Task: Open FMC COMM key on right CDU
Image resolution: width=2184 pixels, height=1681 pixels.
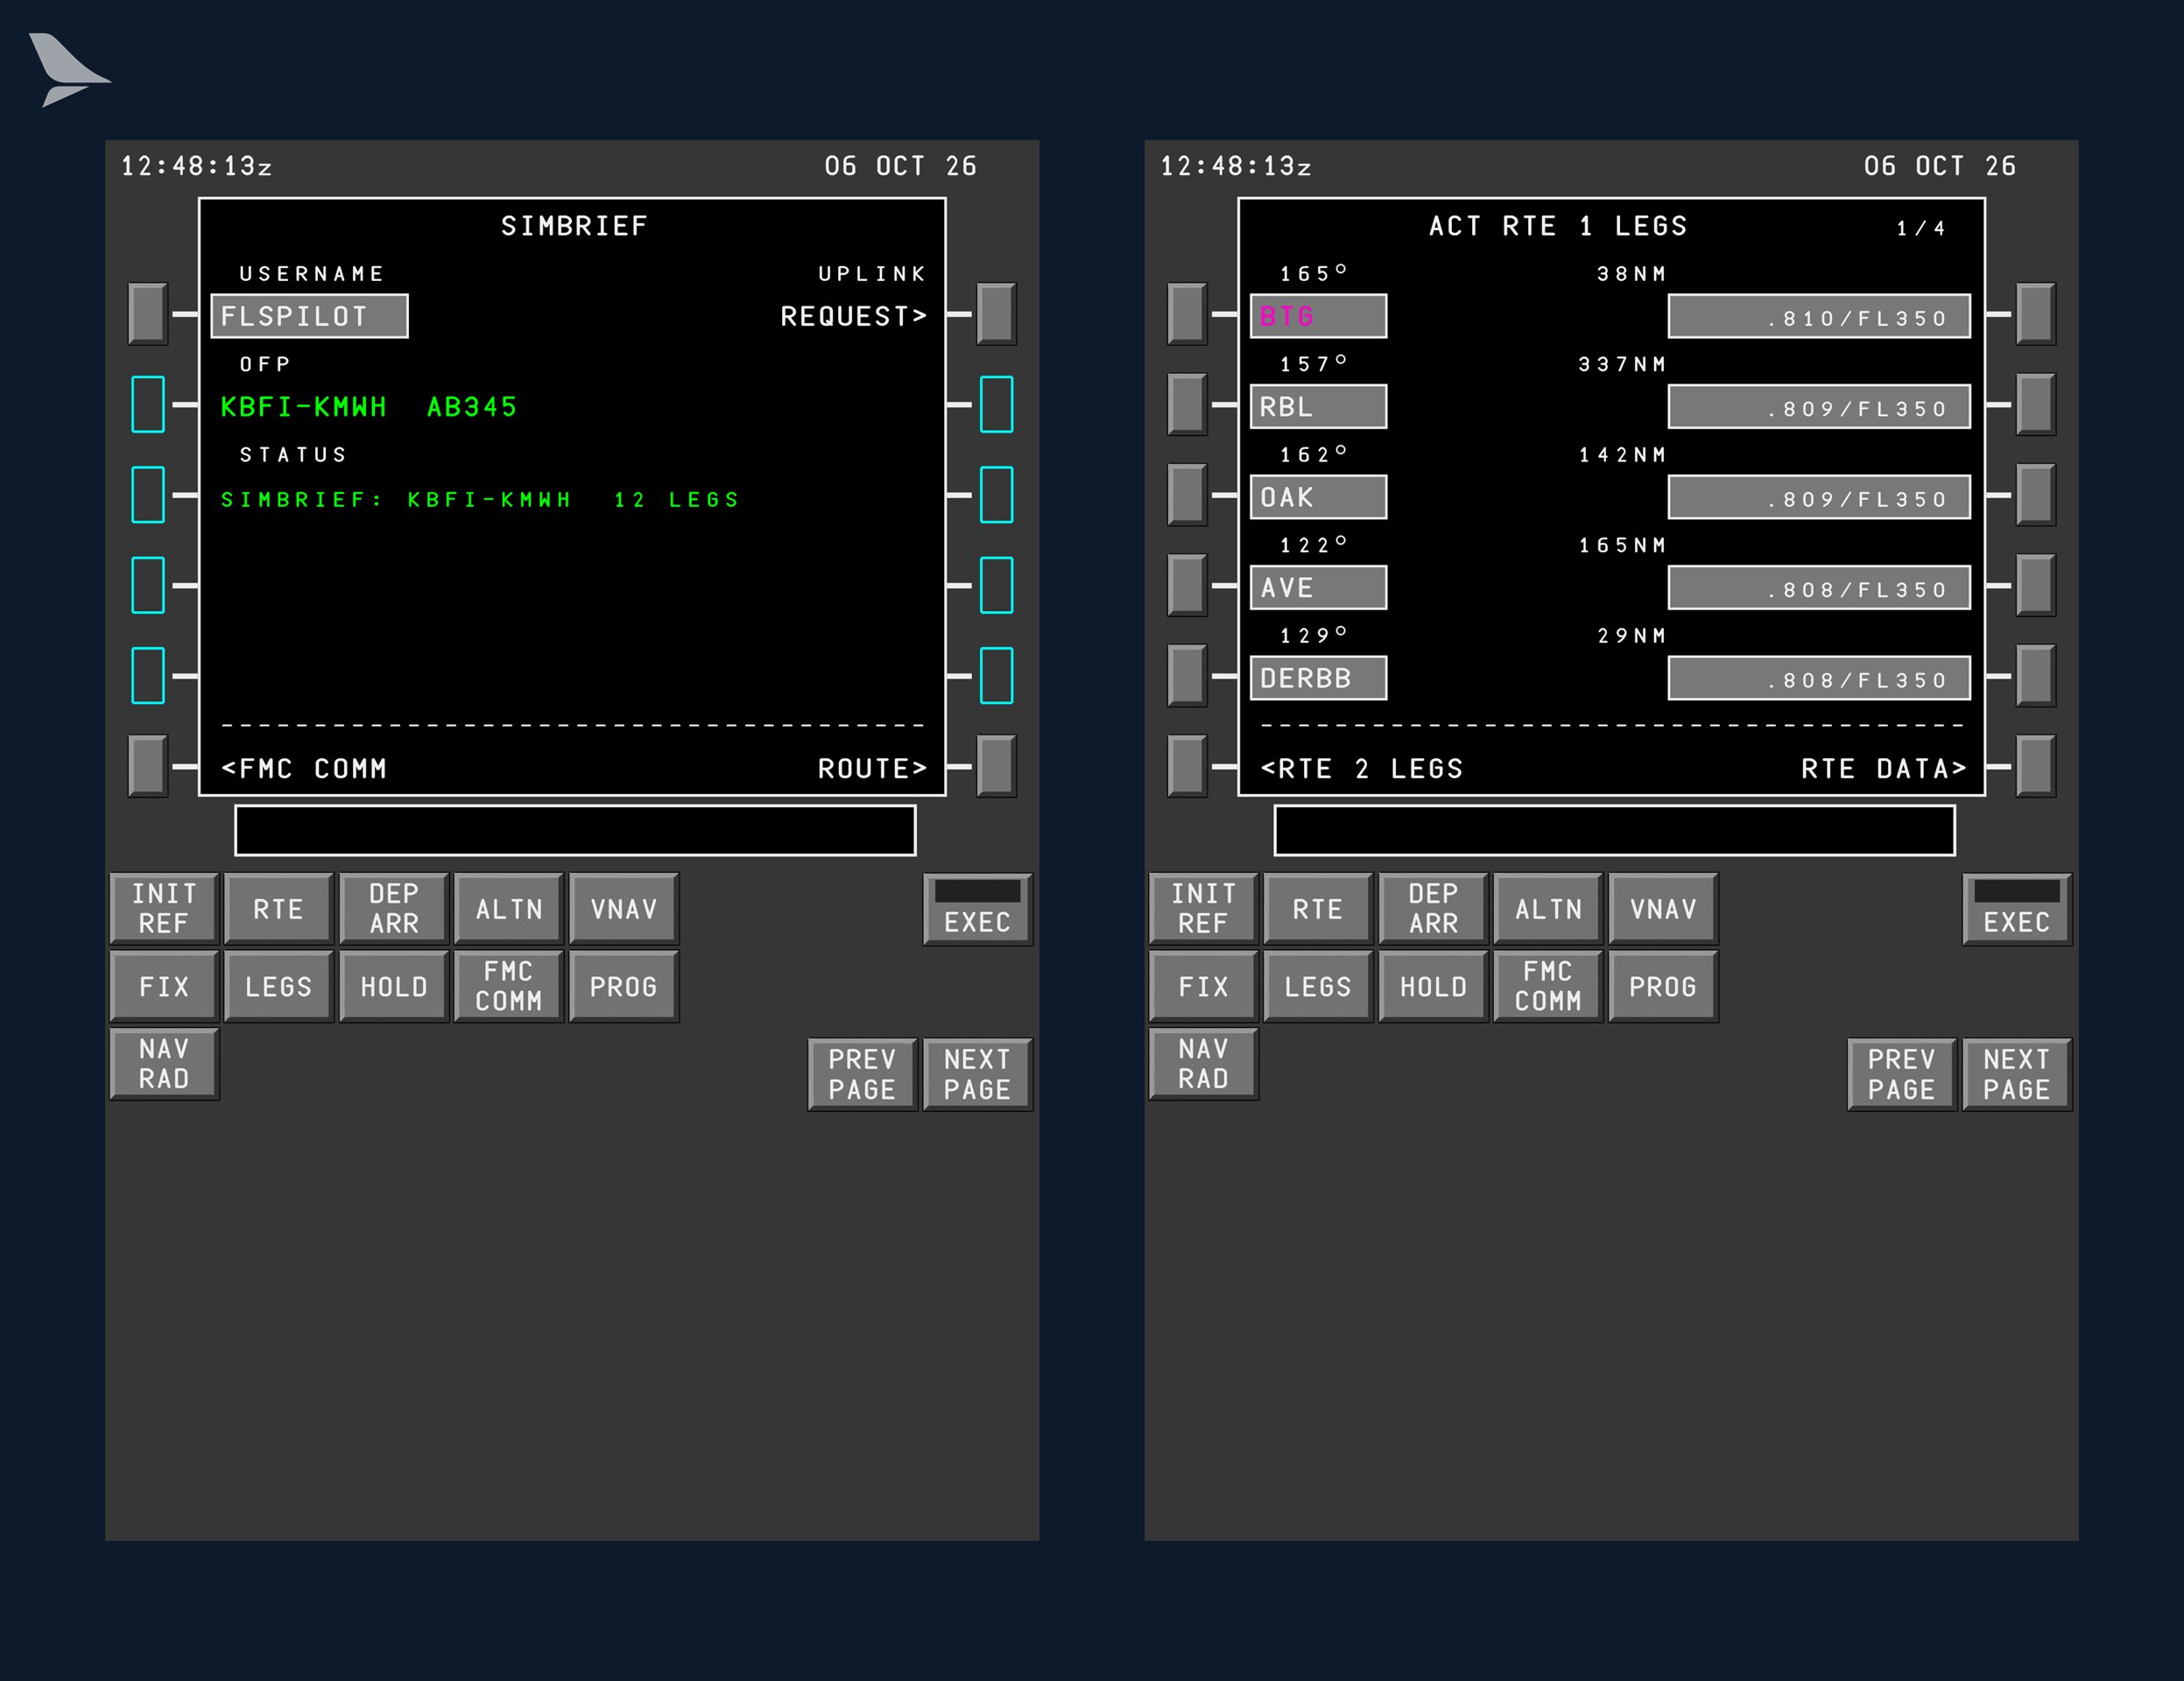Action: [x=1548, y=986]
